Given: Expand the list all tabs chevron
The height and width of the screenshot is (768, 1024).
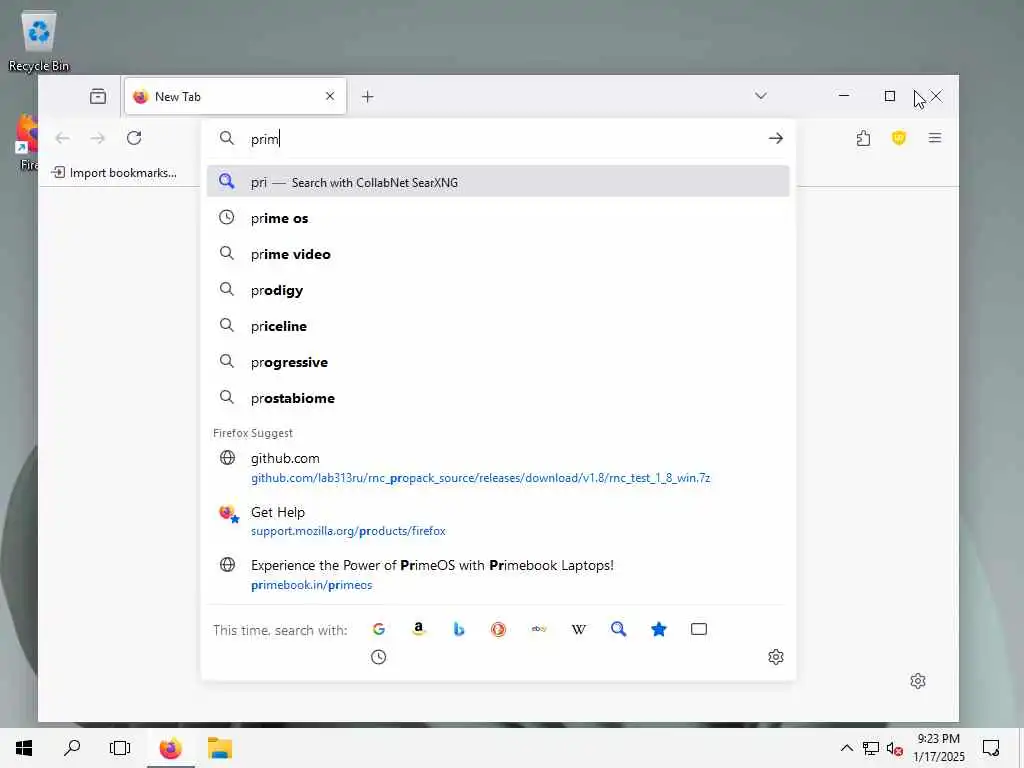Looking at the screenshot, I should coord(761,96).
